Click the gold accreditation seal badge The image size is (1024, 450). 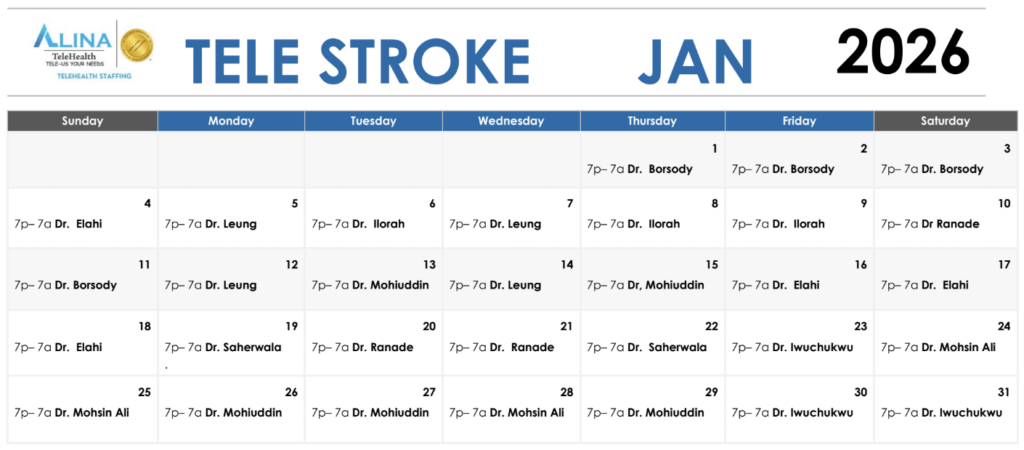135,46
